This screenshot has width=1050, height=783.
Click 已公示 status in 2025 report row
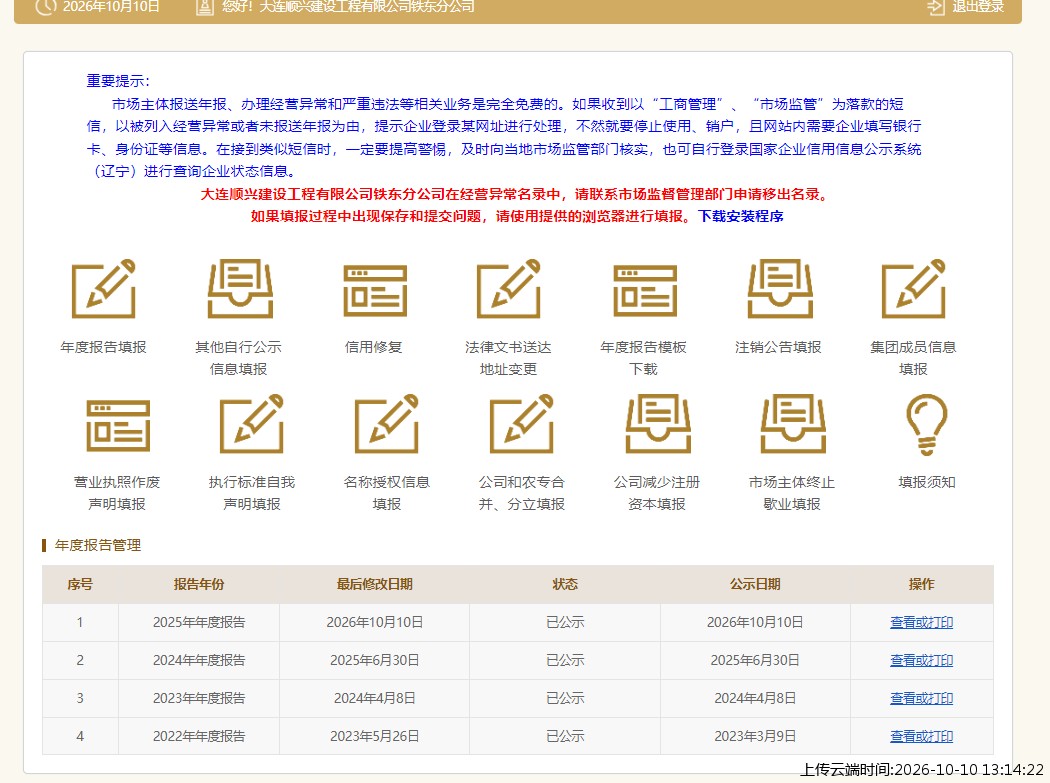pyautogui.click(x=565, y=622)
